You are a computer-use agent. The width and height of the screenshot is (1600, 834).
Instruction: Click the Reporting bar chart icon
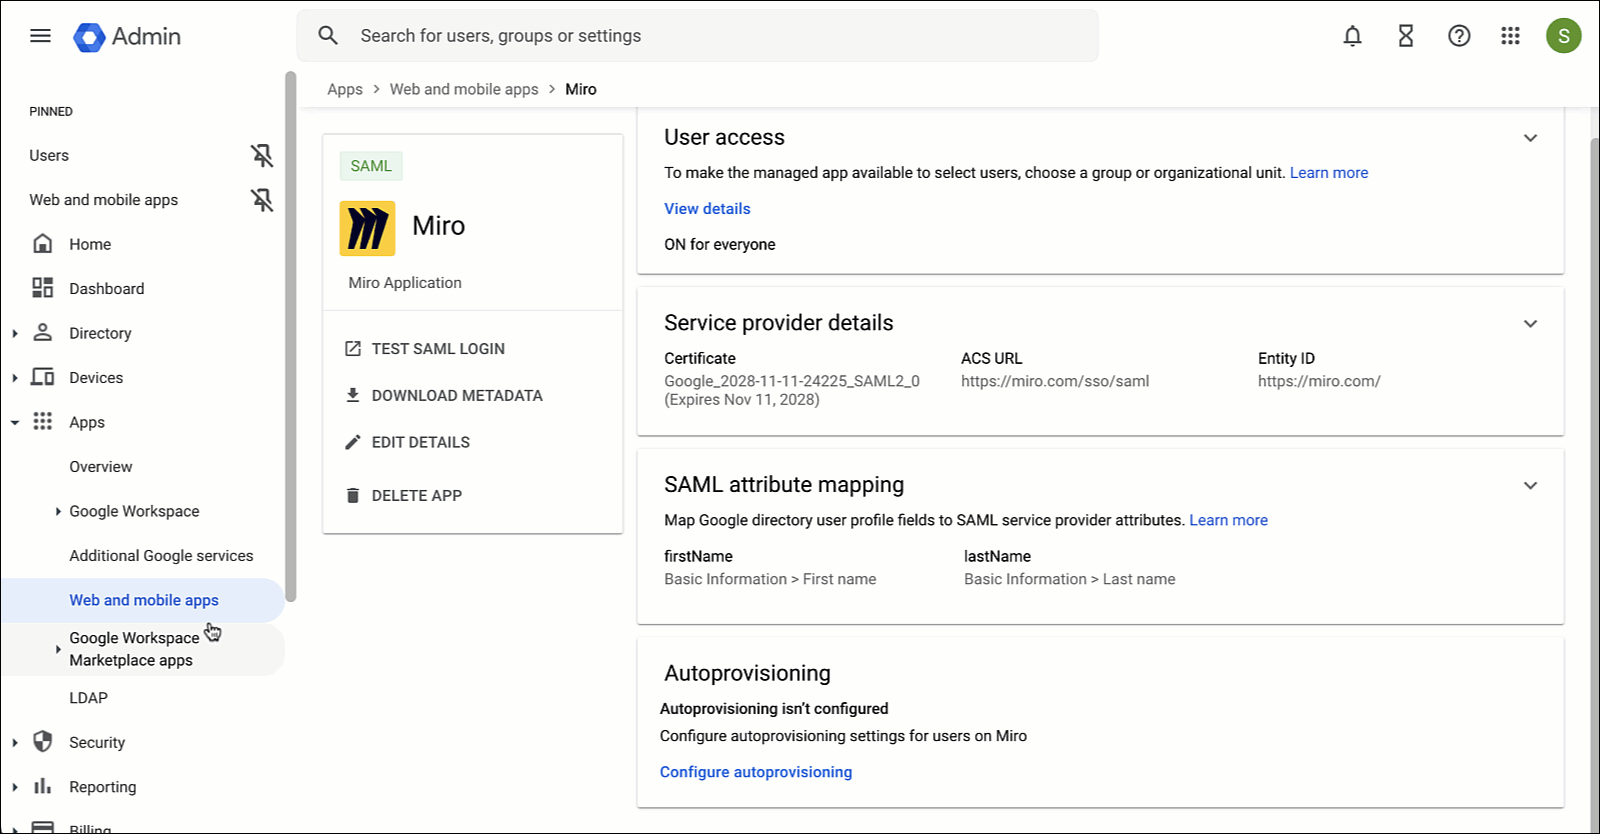(43, 787)
